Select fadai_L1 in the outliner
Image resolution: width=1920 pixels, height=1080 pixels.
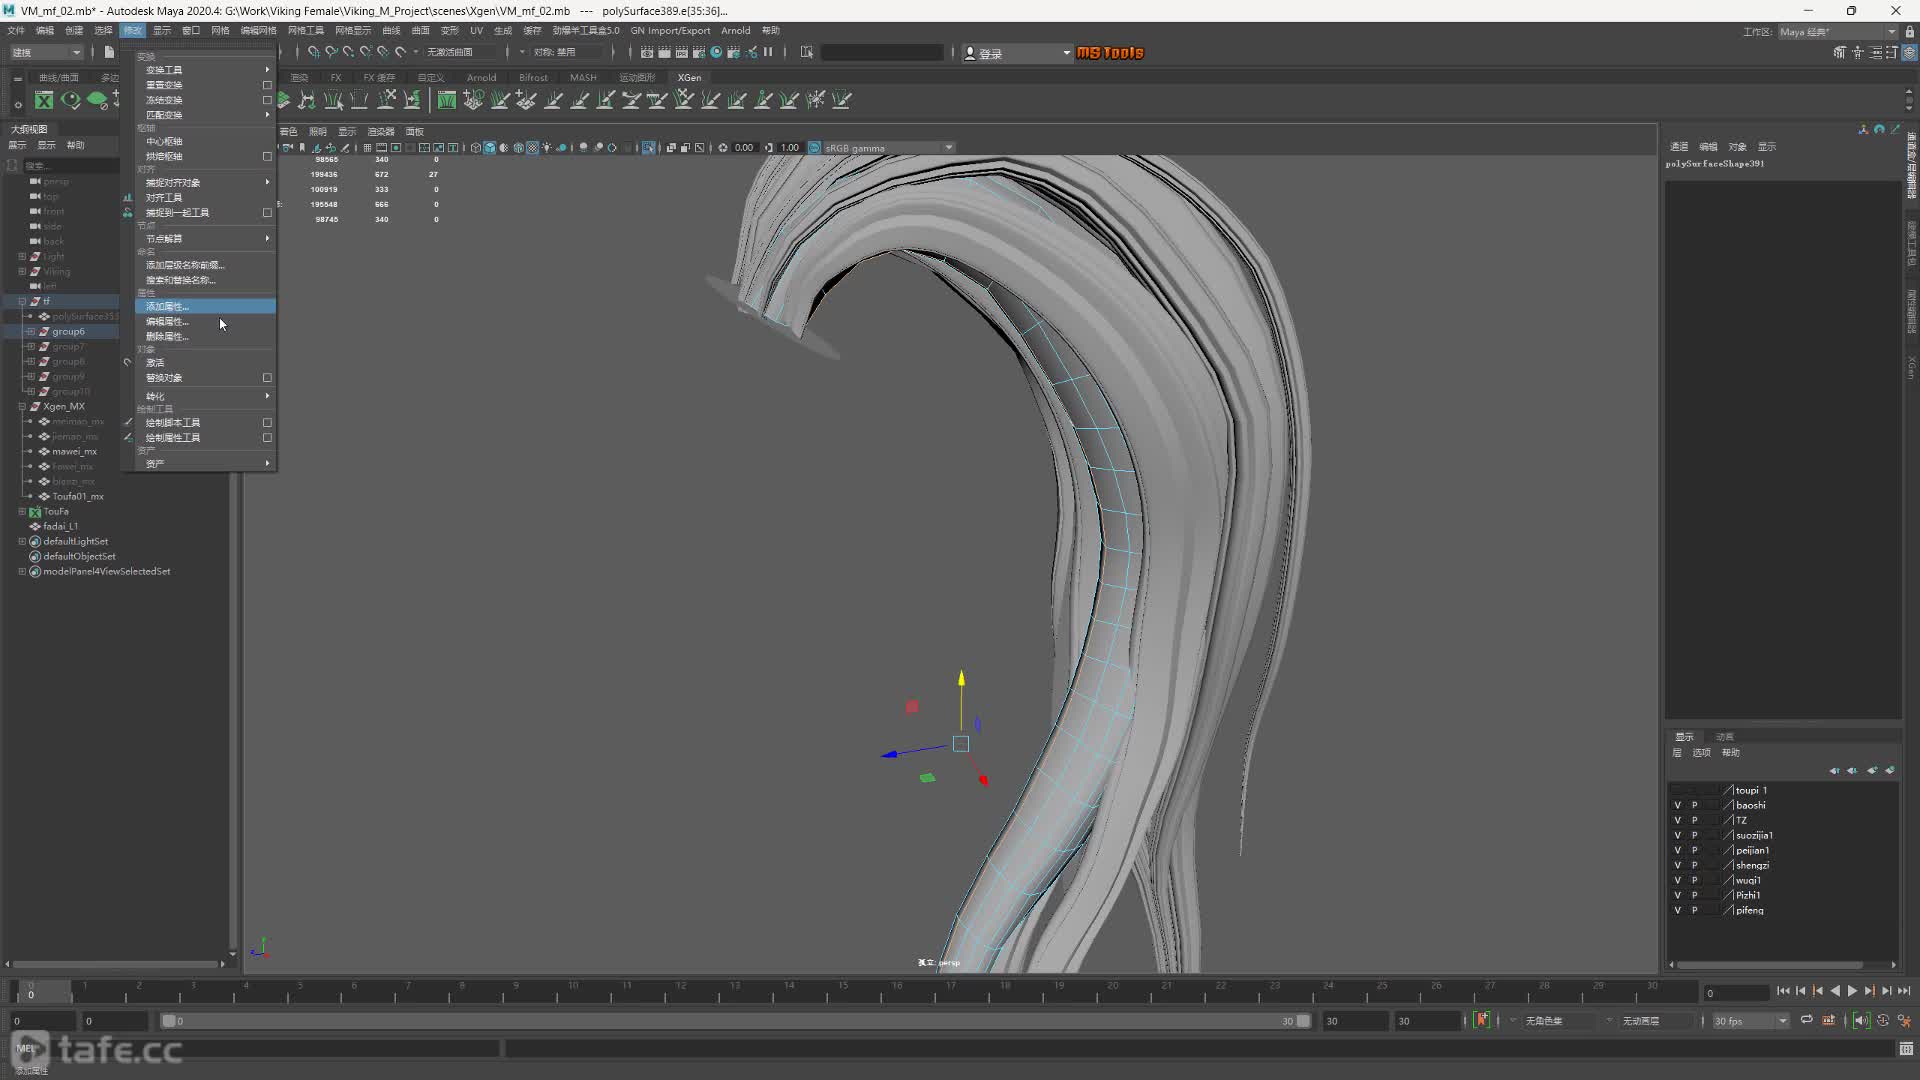click(x=60, y=527)
